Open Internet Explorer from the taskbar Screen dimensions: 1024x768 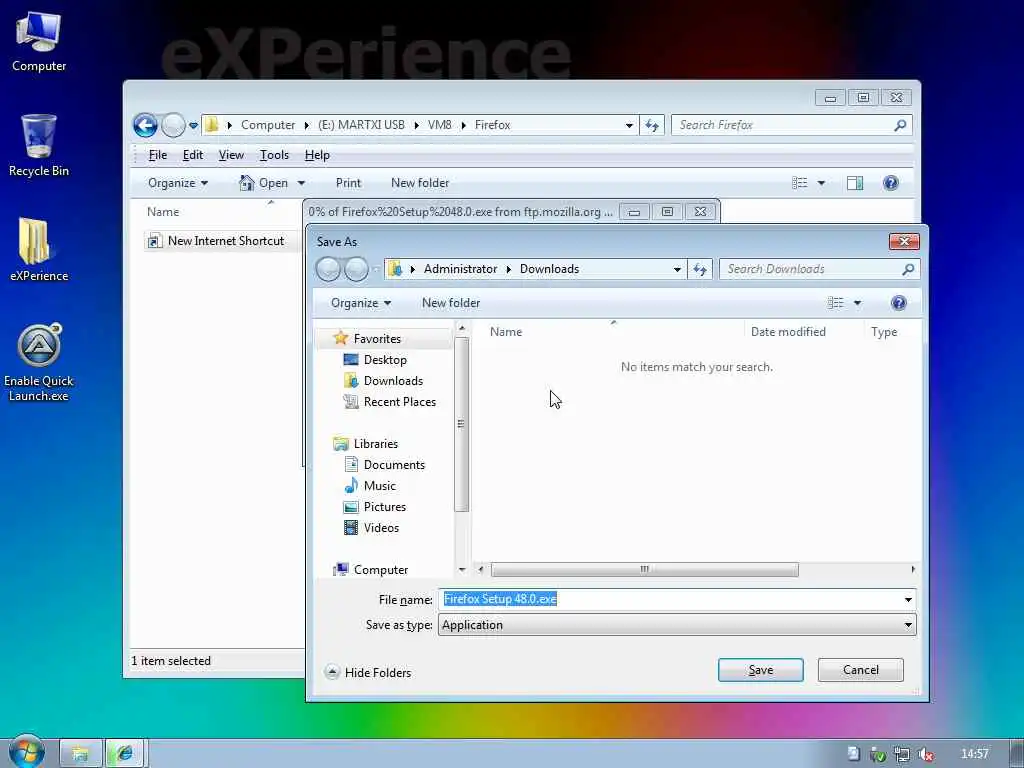(x=125, y=754)
